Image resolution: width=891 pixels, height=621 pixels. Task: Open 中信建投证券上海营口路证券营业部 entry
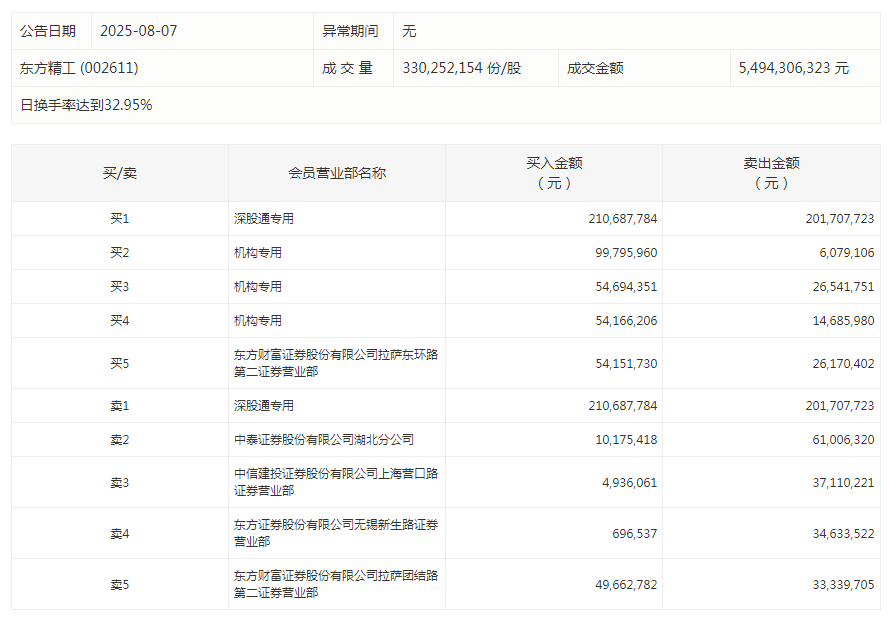tap(335, 482)
